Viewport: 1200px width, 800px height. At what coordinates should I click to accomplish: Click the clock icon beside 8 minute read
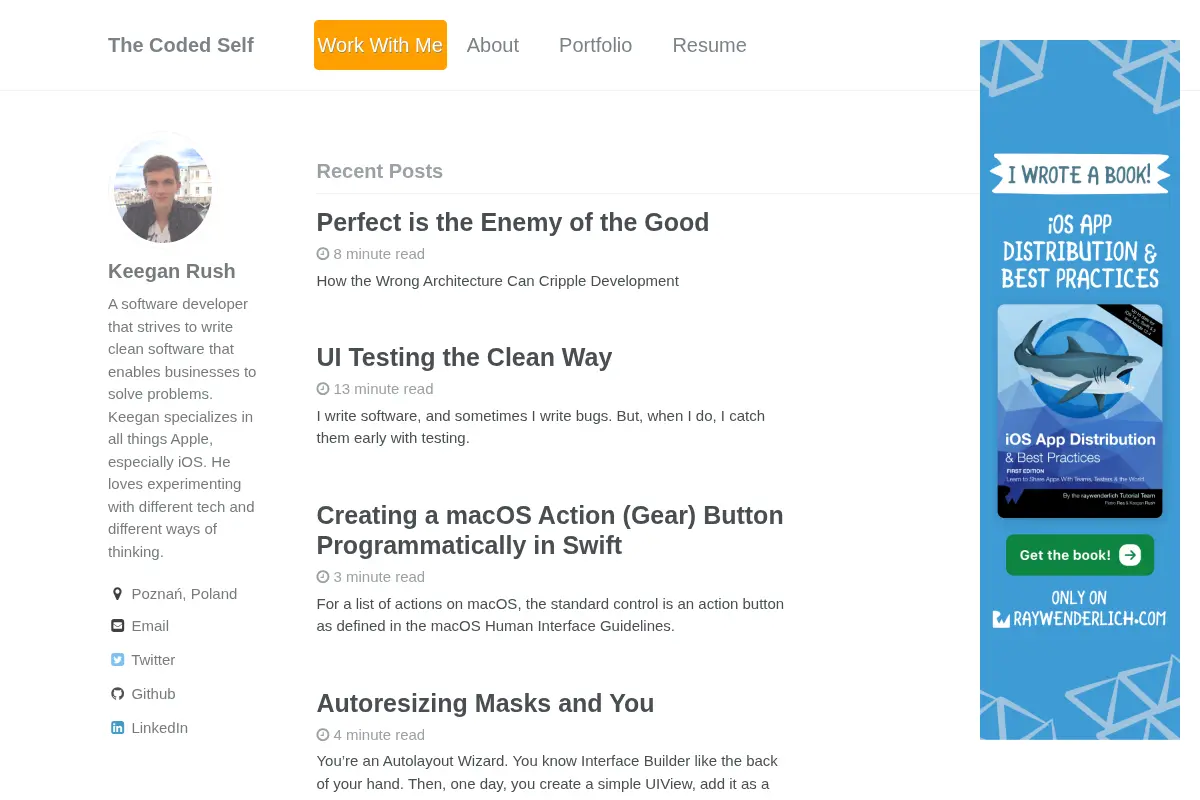coord(323,254)
